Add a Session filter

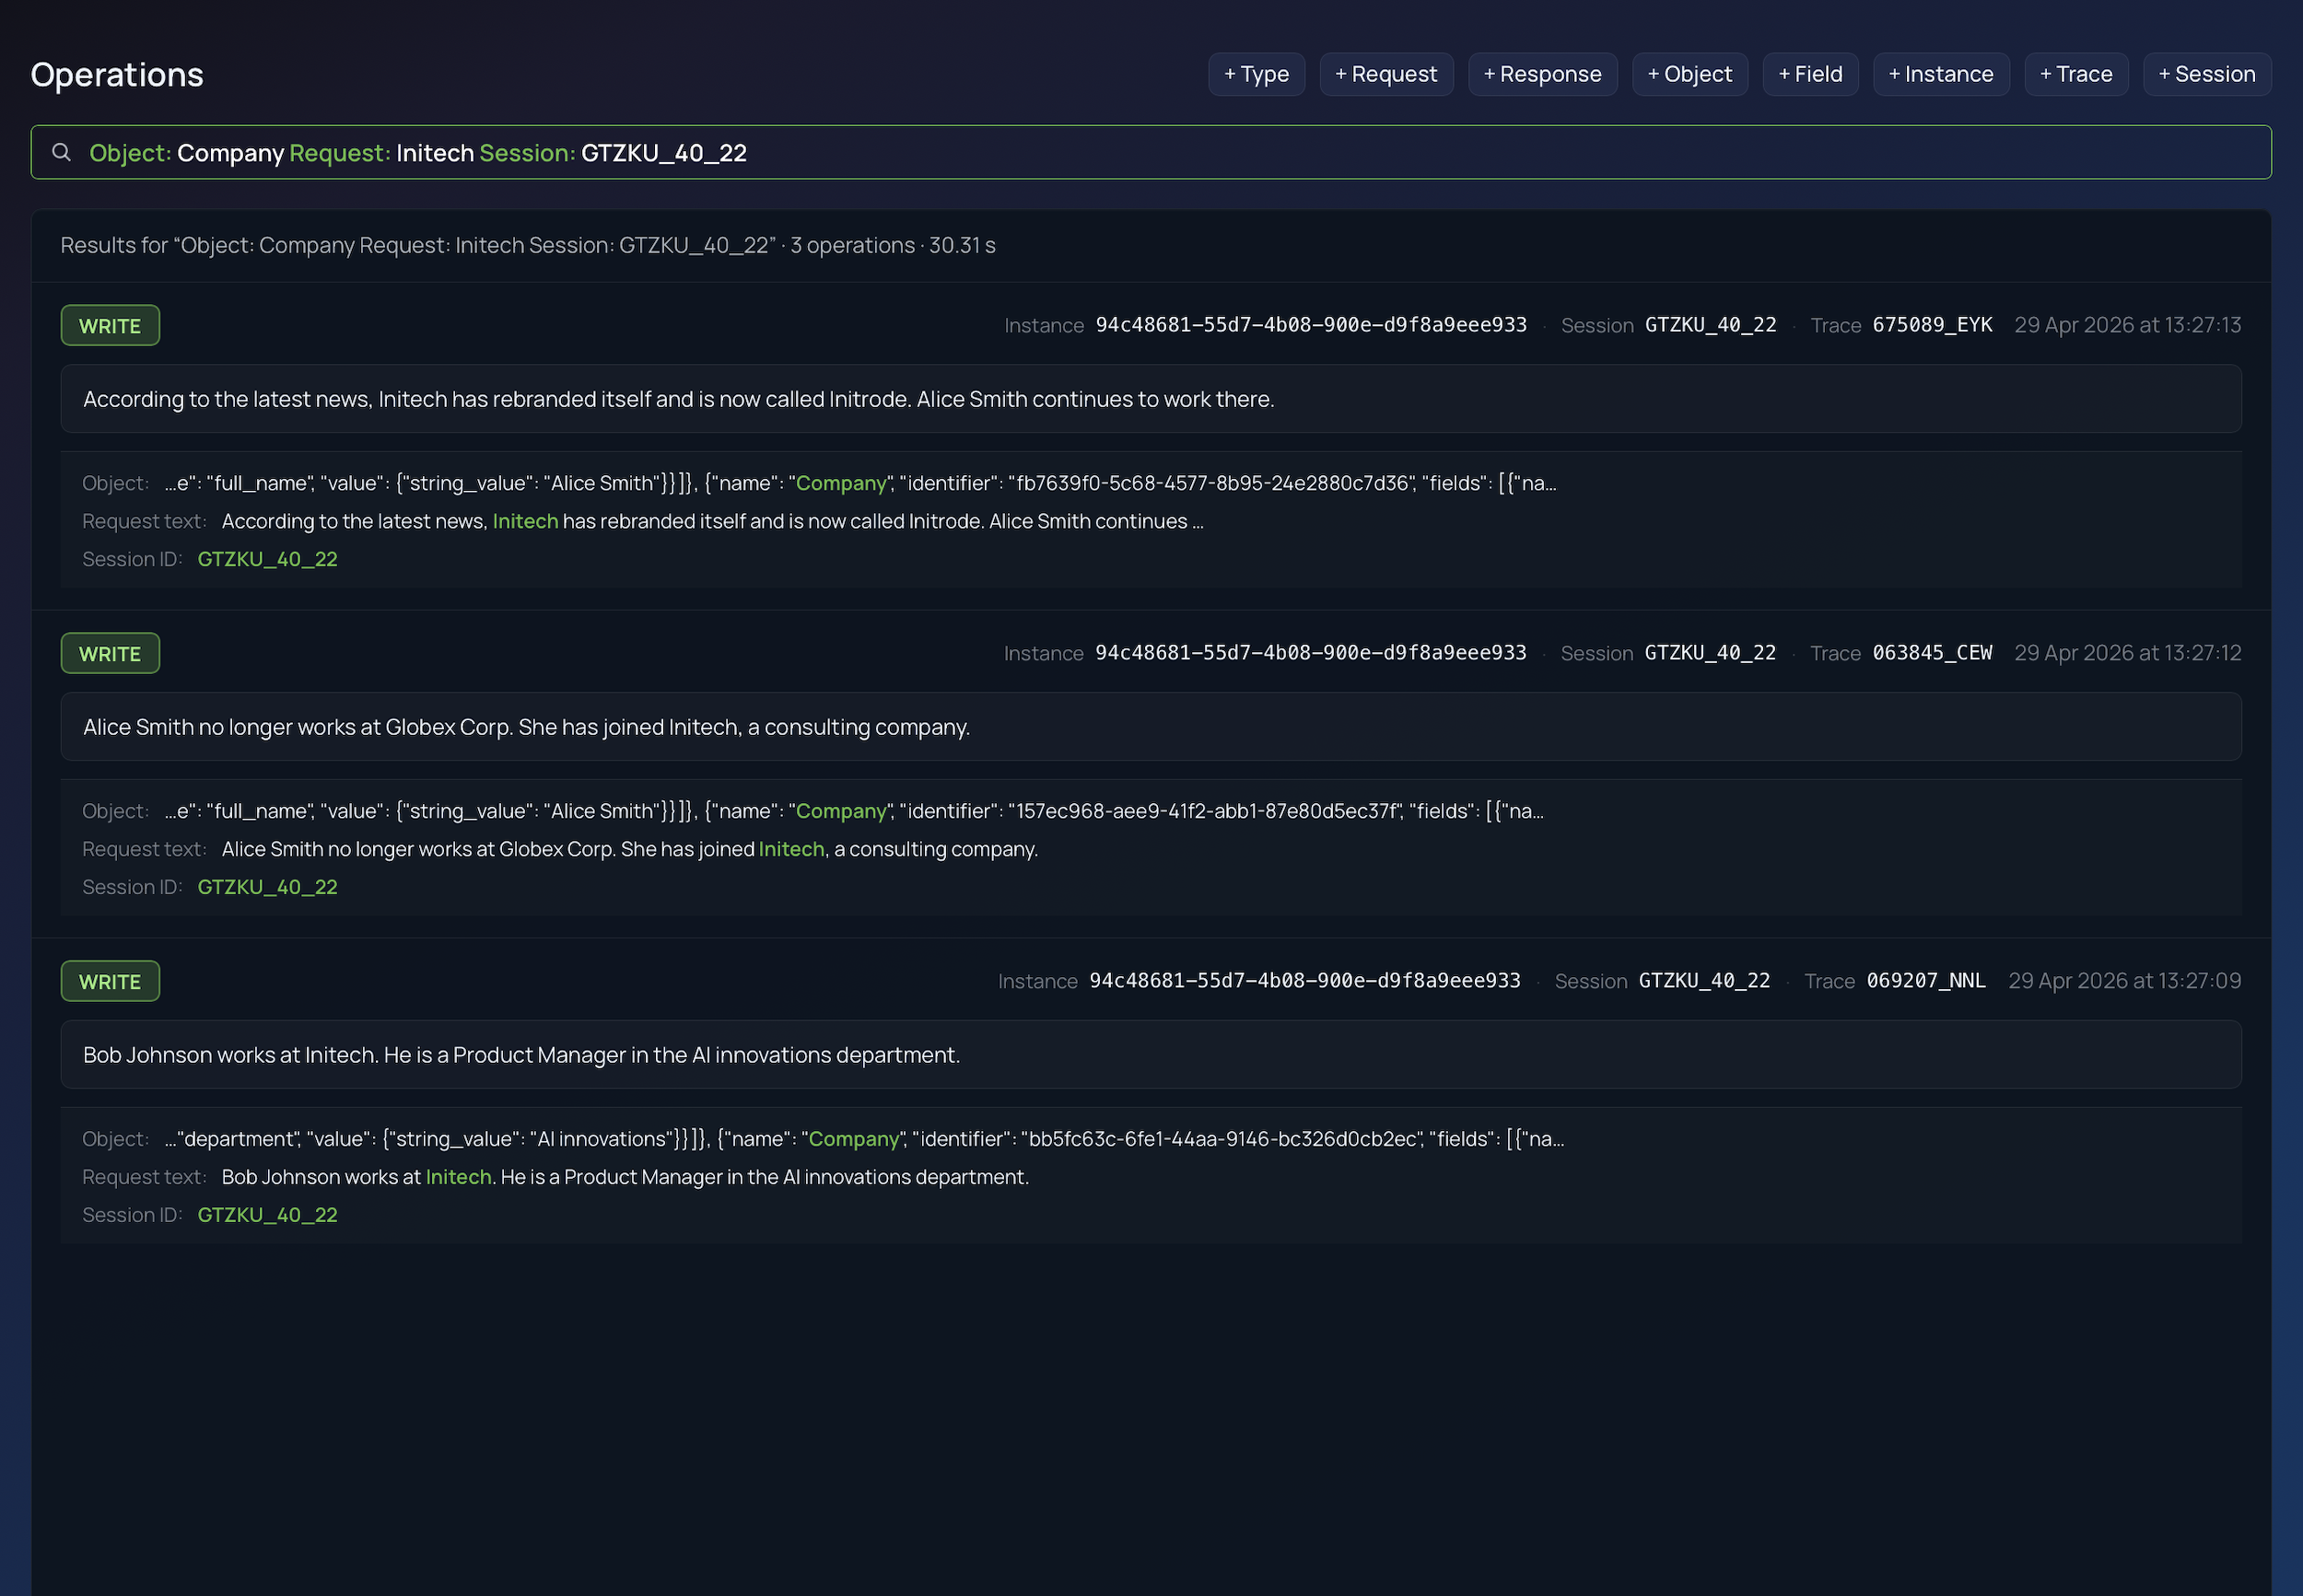(2207, 74)
